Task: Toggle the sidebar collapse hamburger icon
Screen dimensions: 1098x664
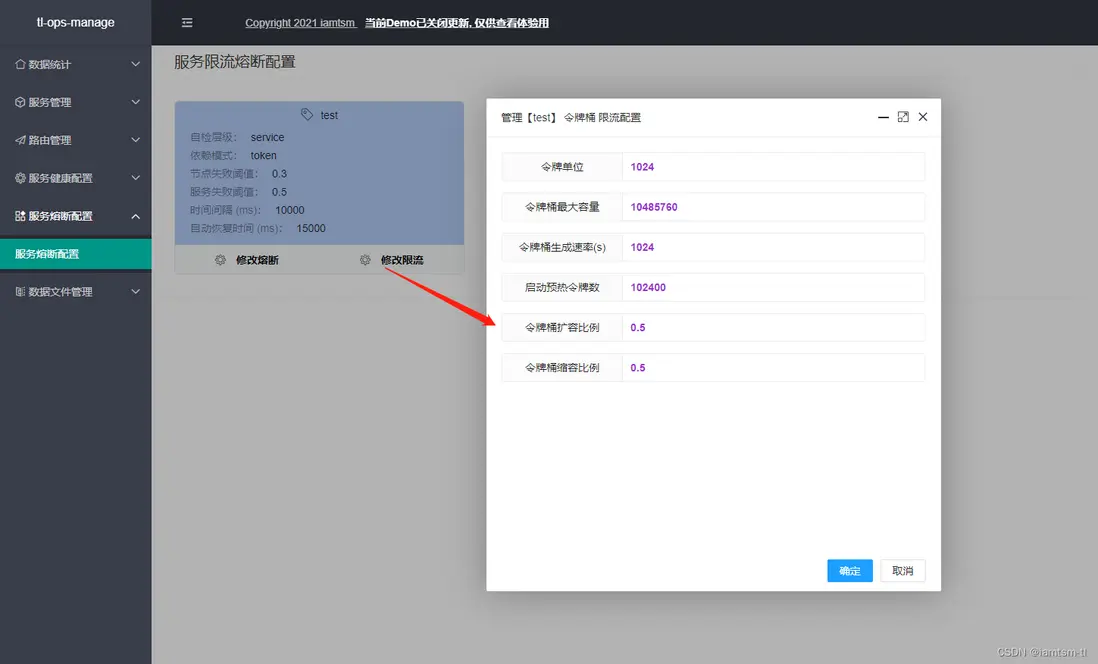Action: point(187,22)
